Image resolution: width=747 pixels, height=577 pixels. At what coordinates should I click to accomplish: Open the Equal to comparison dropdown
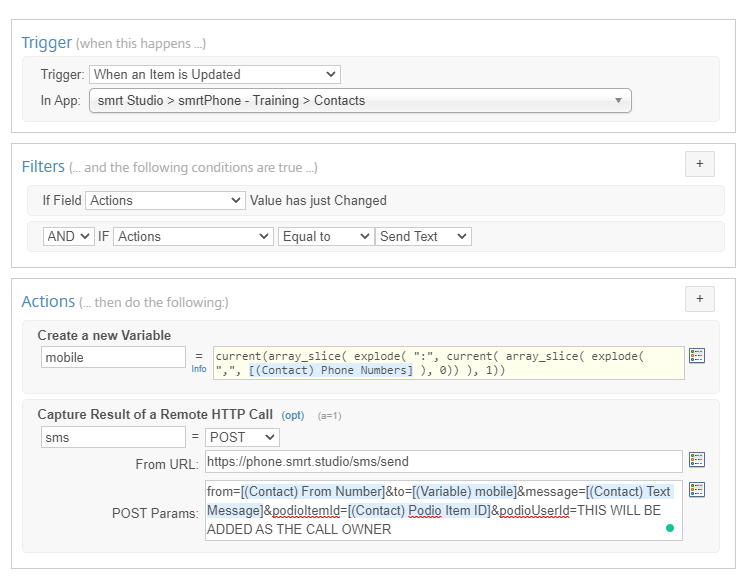tap(325, 237)
